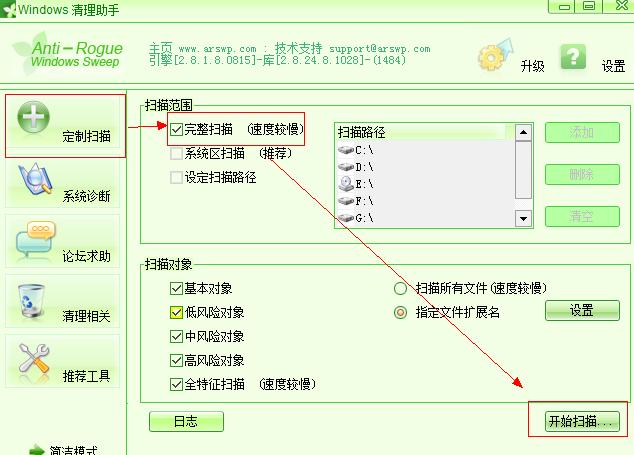The height and width of the screenshot is (455, 634).
Task: Switch to 推荐工具 label in sidebar
Action: pos(86,376)
